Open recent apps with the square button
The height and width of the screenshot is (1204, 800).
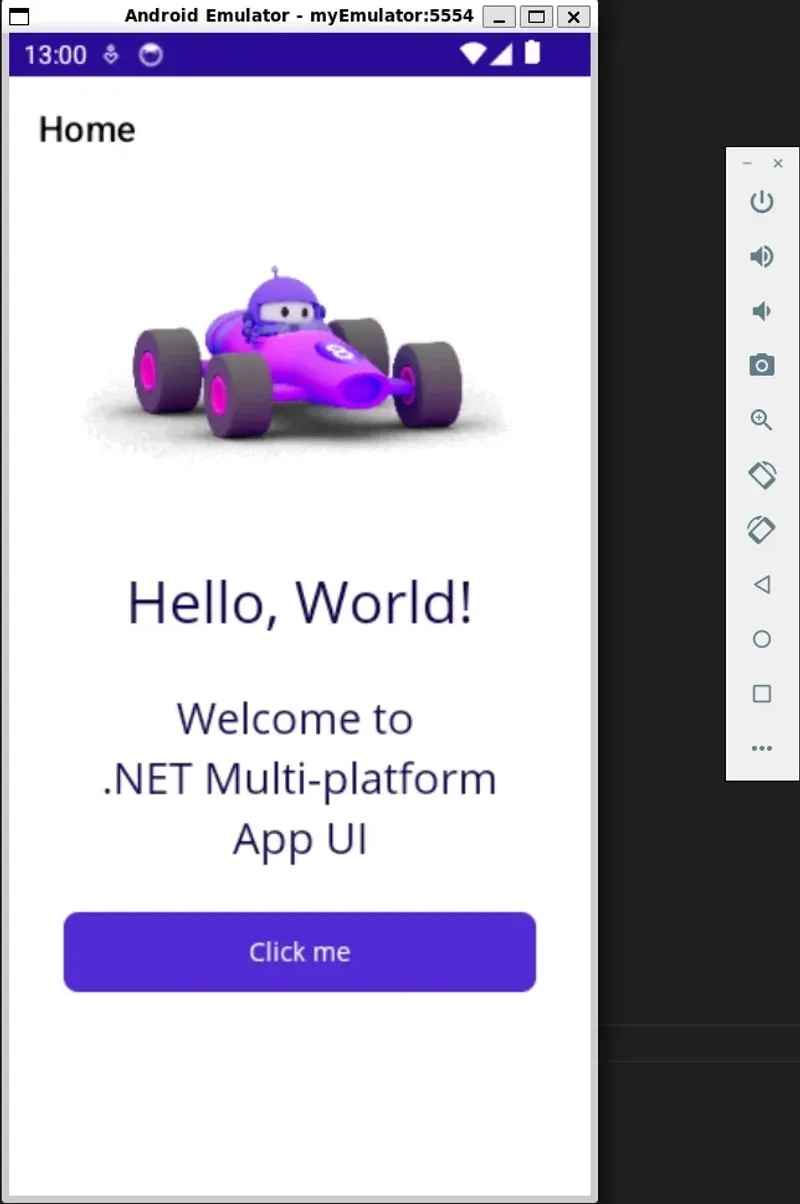(x=761, y=694)
